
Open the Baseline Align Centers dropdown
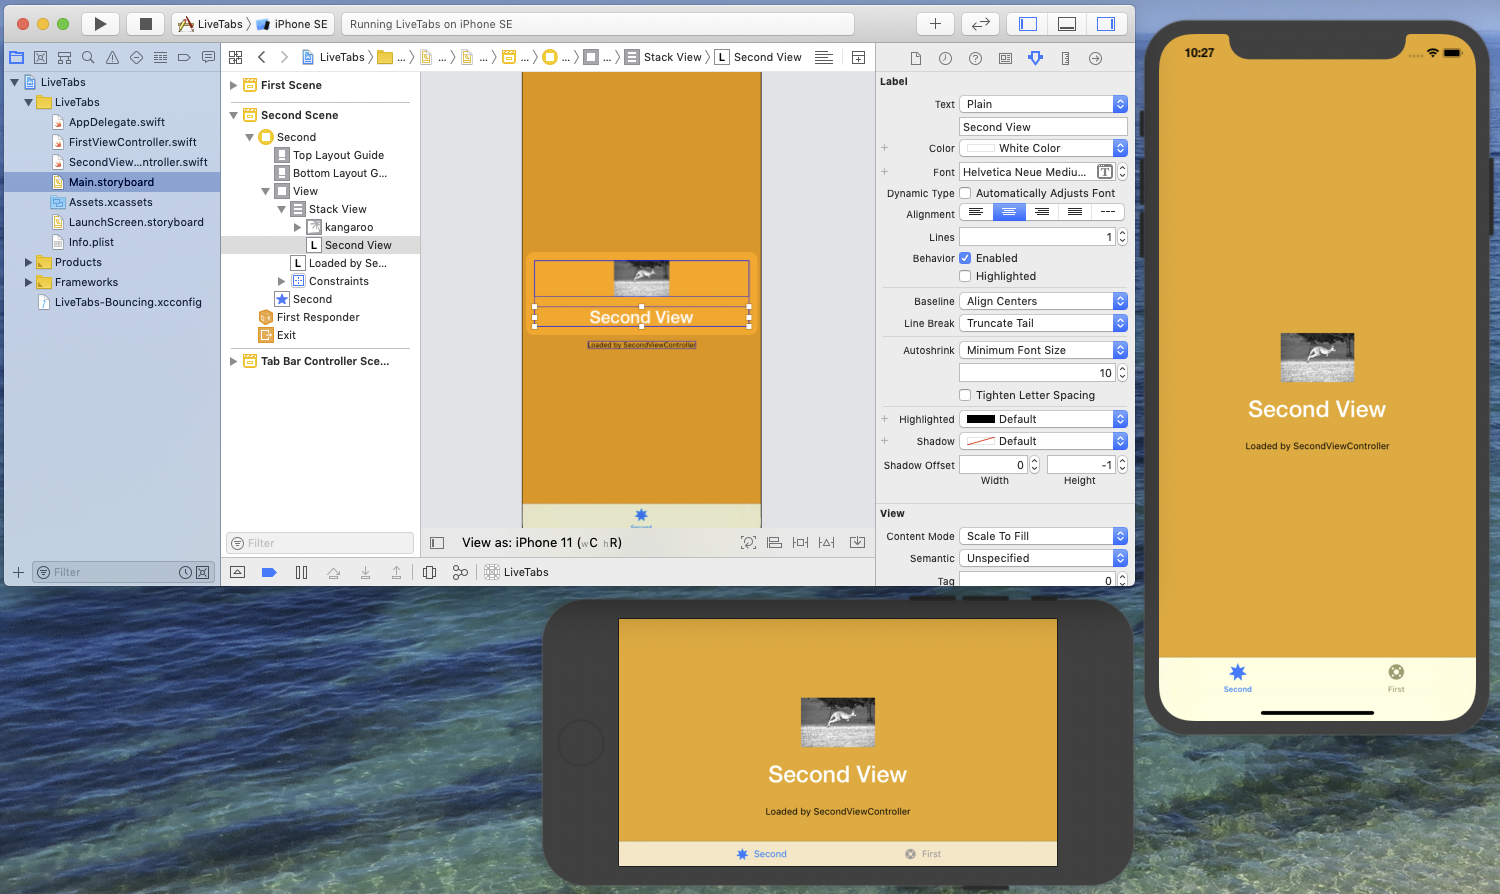(1043, 301)
